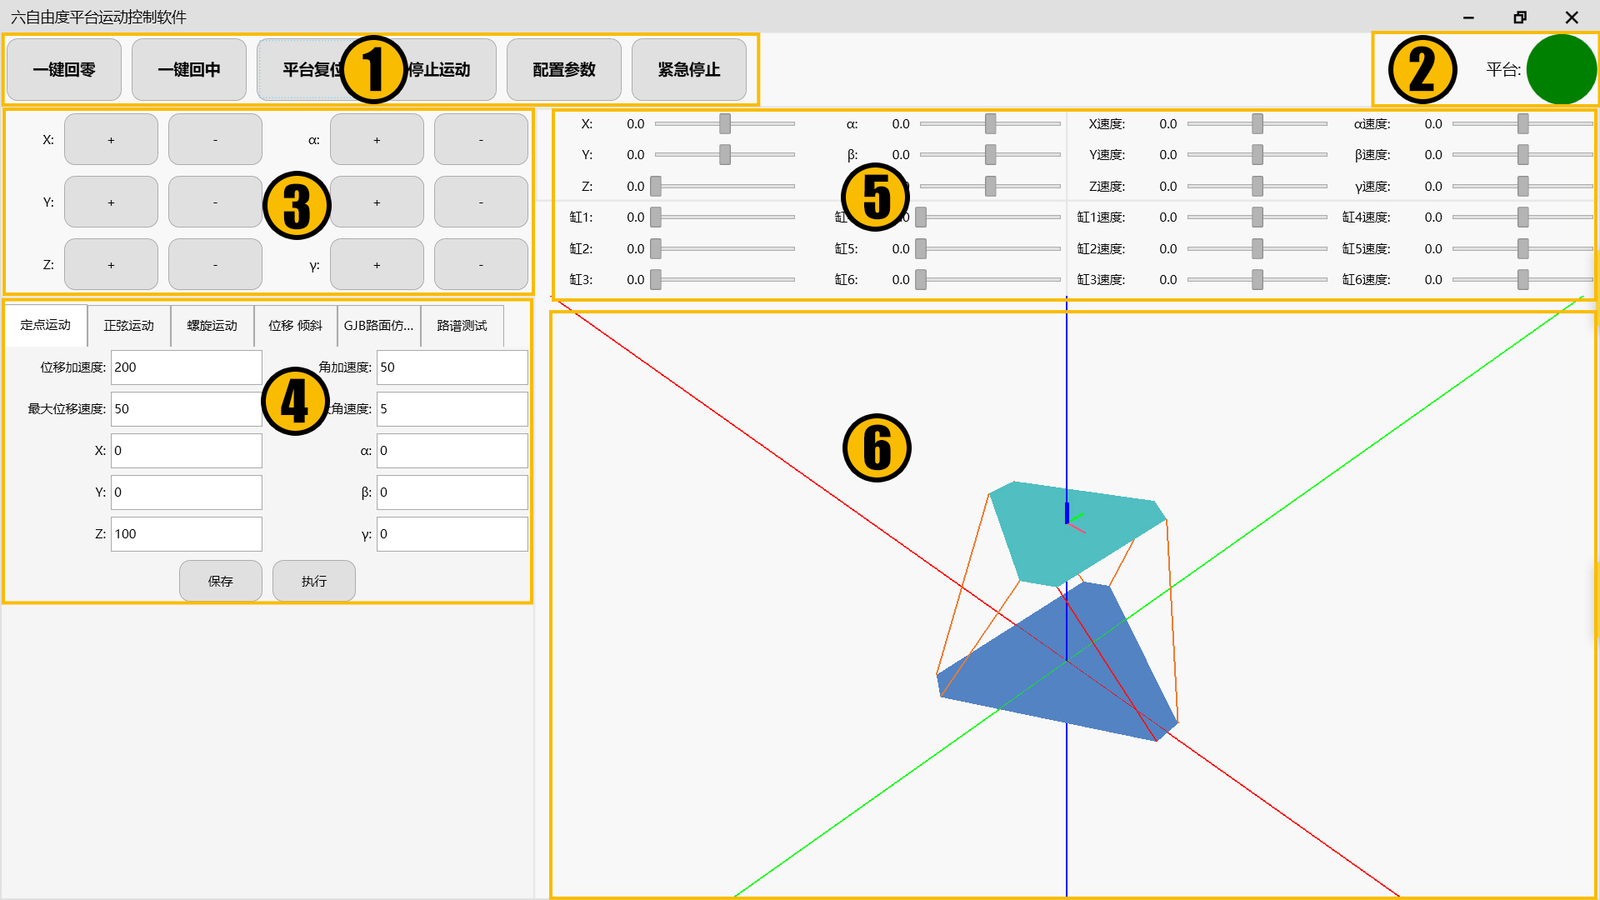The image size is (1600, 900).
Task: Open 配置参数 settings
Action: point(564,70)
